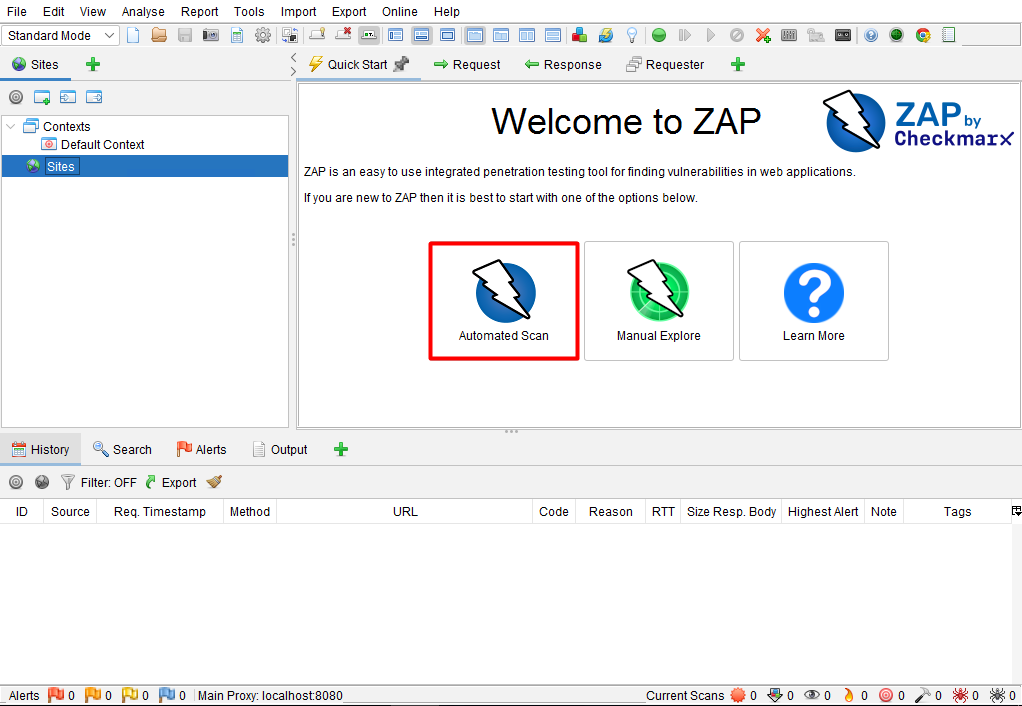Click the pin icon on Quick Start tab

(402, 64)
